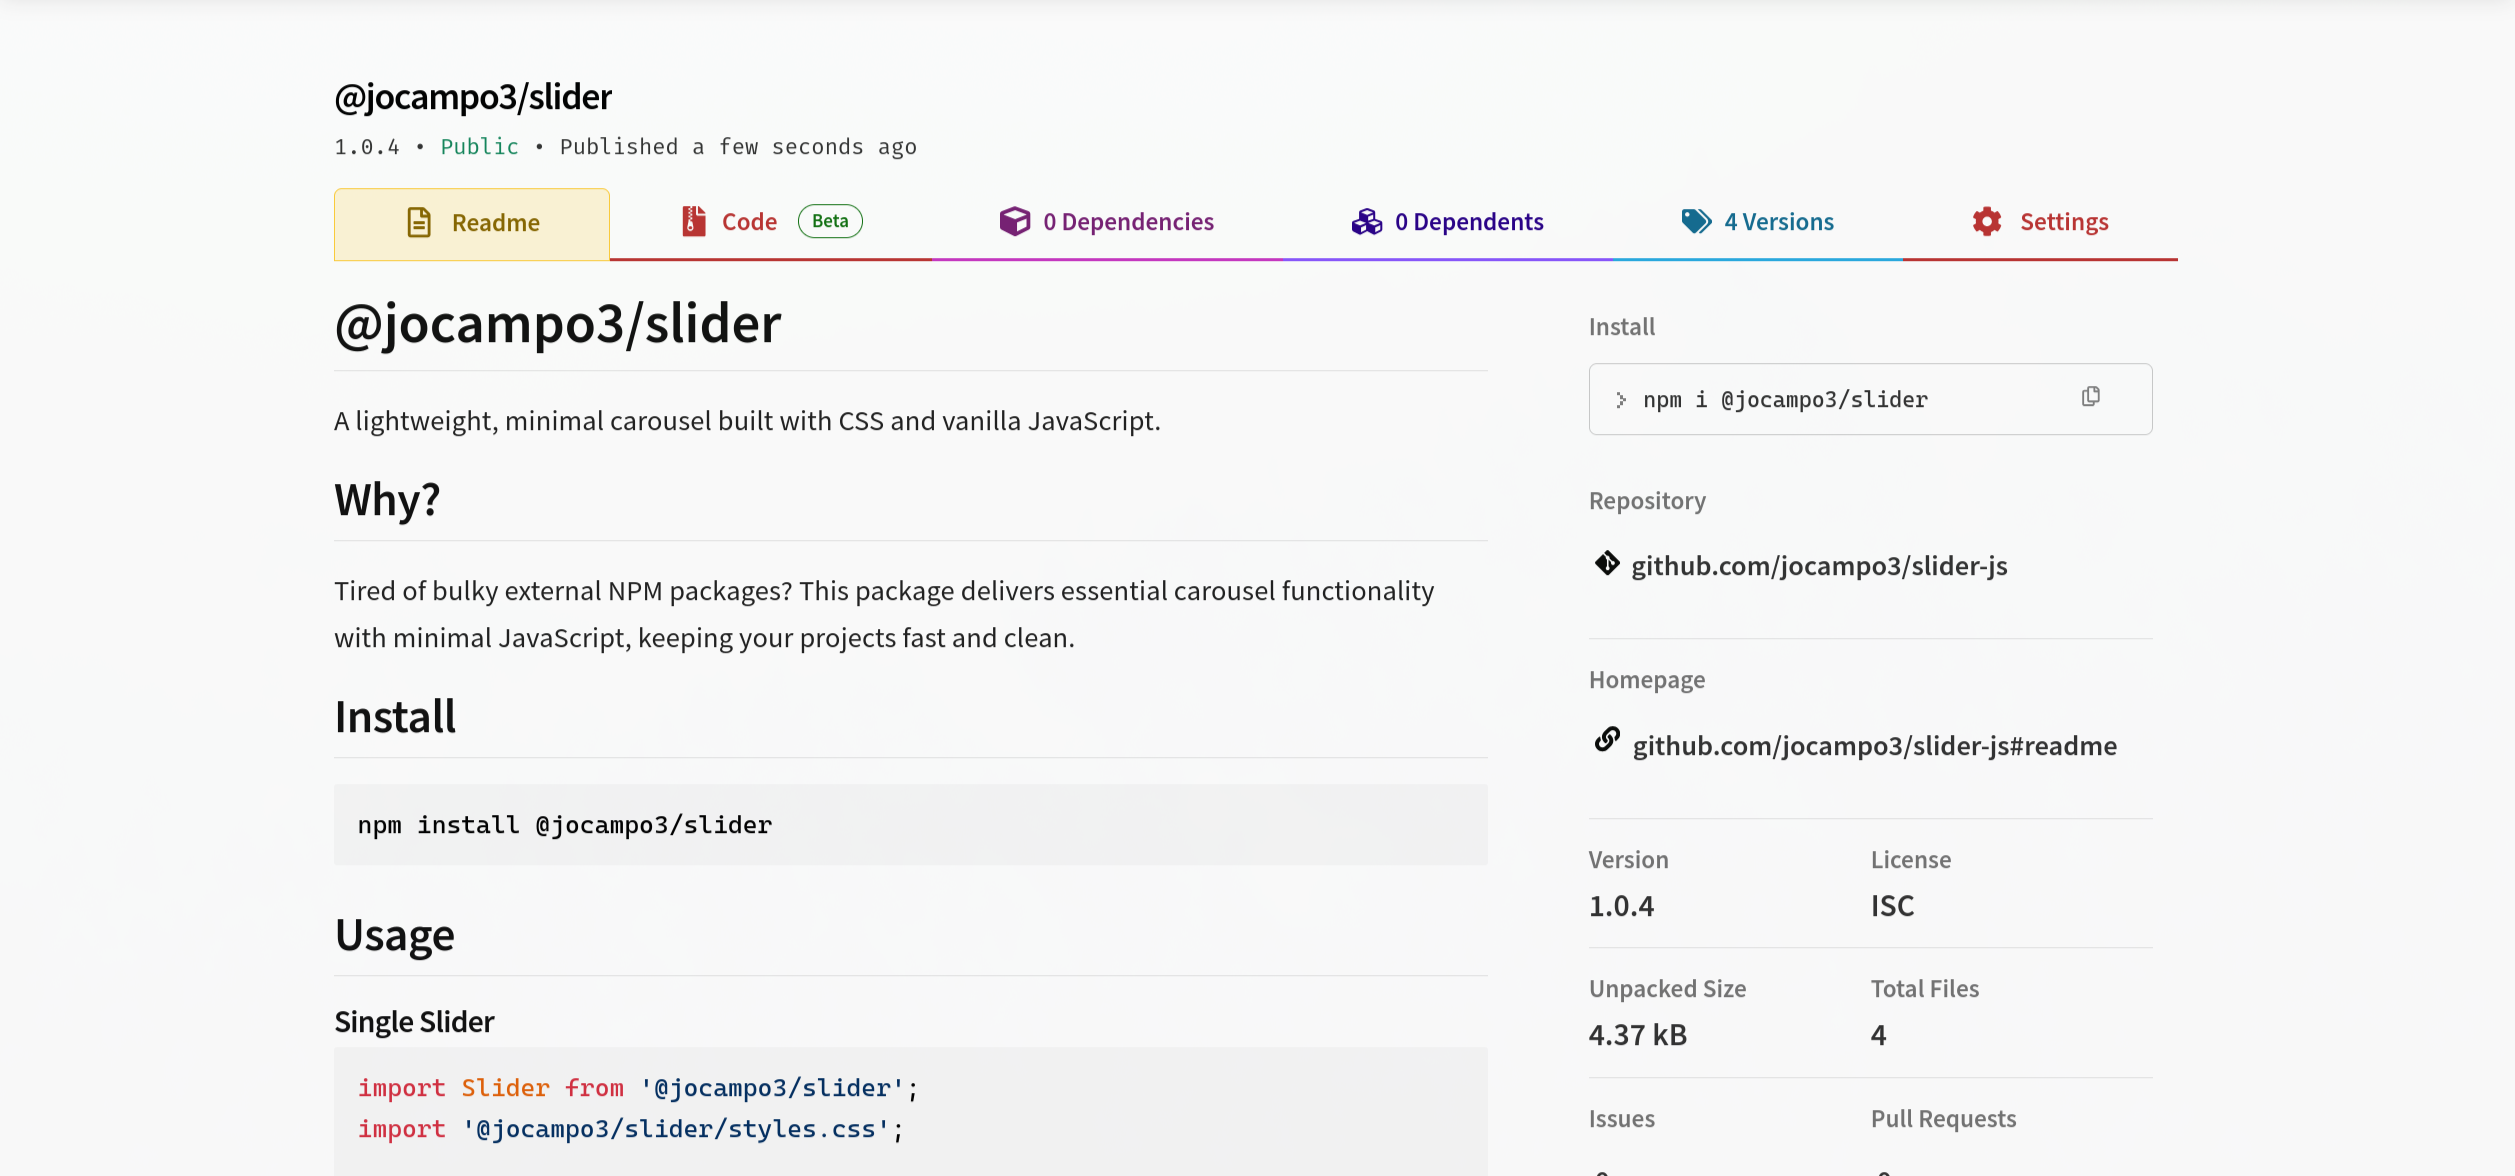The width and height of the screenshot is (2515, 1176).
Task: Click the 'Homepage' sidebar label
Action: pyautogui.click(x=1646, y=680)
